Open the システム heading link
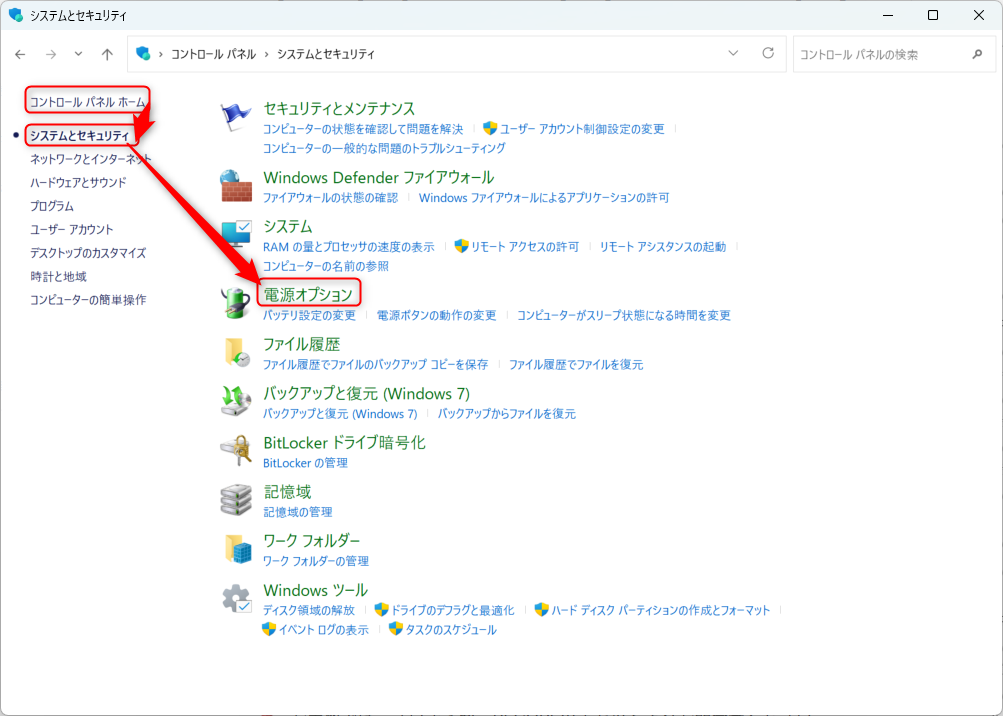 [288, 226]
